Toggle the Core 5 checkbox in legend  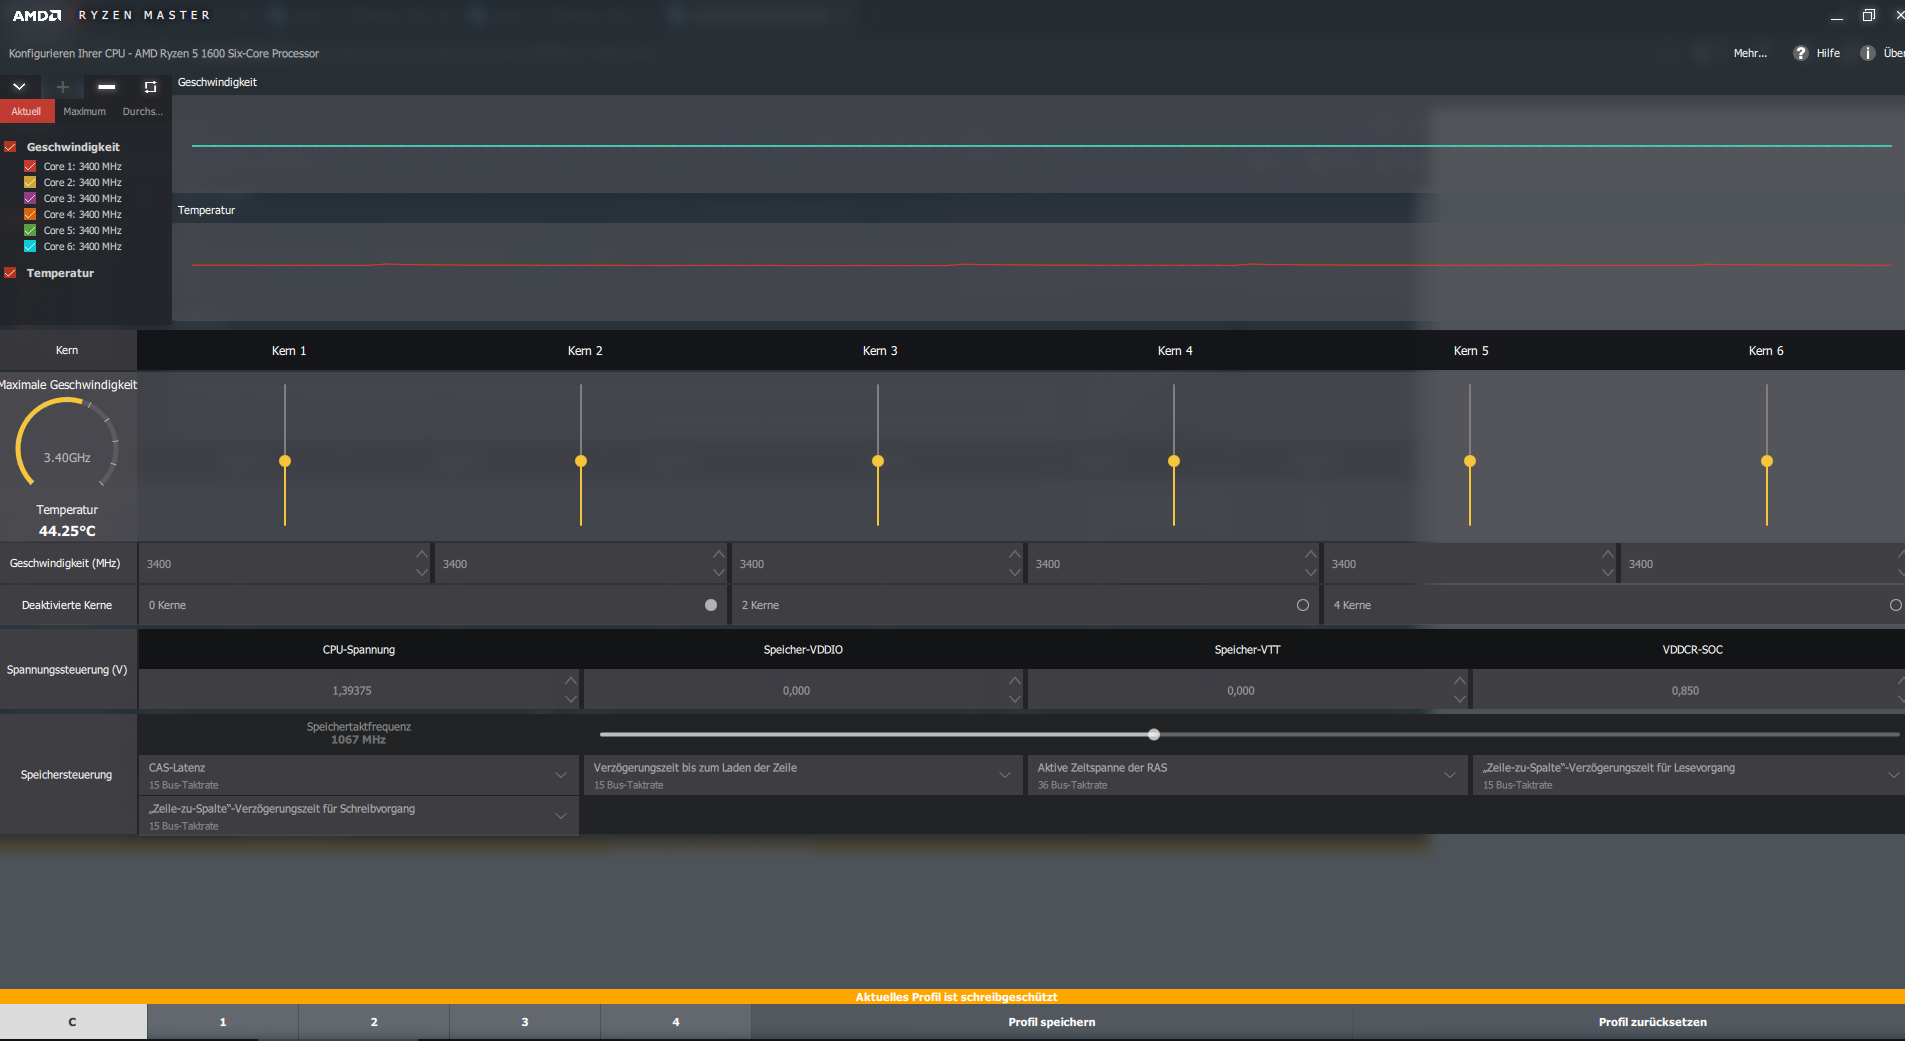click(30, 231)
